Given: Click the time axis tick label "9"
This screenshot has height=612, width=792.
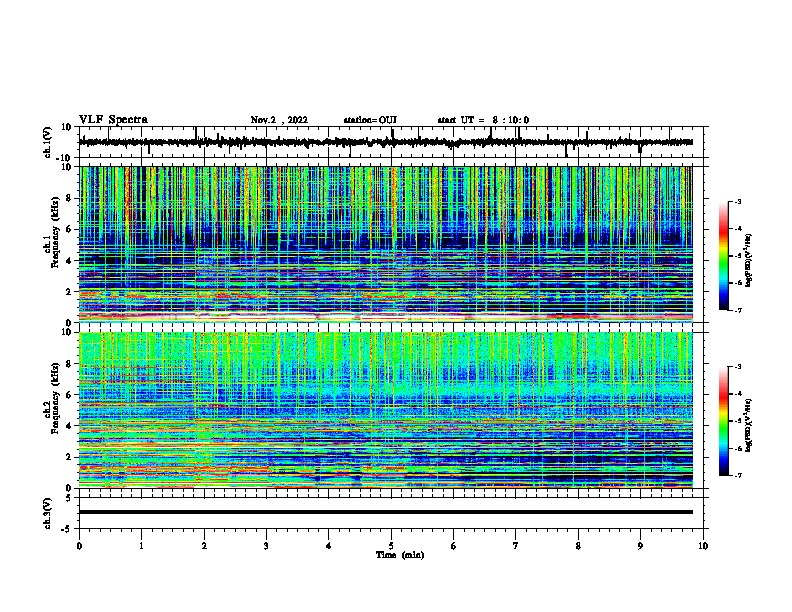Looking at the screenshot, I should pyautogui.click(x=640, y=546).
